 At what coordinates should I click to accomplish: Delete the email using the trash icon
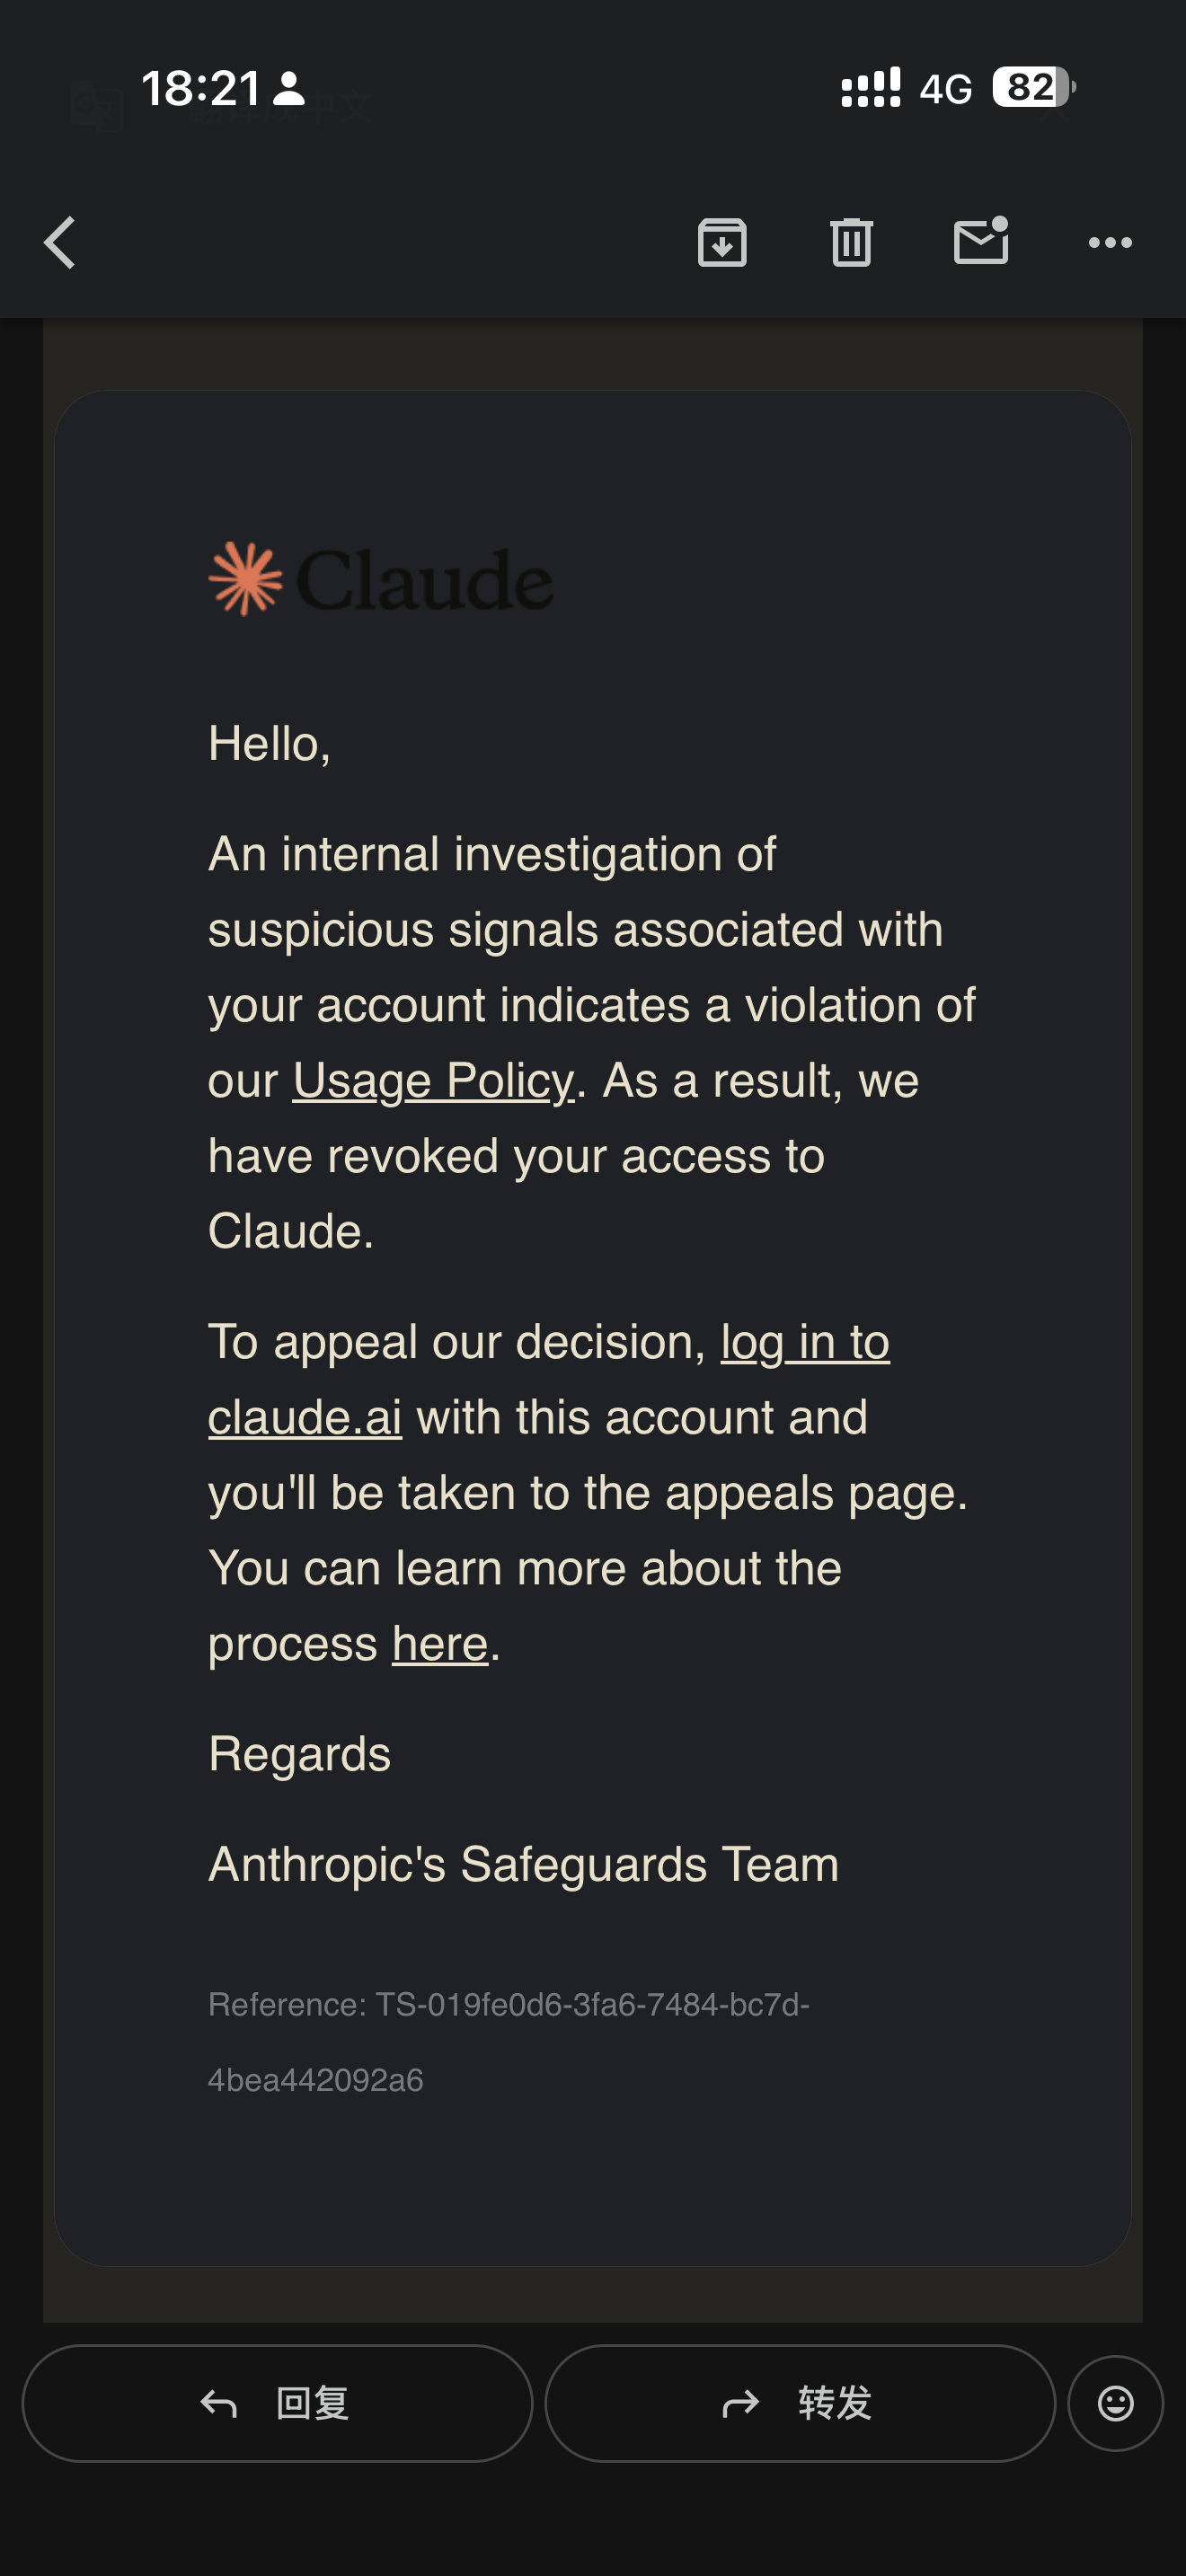[x=851, y=242]
